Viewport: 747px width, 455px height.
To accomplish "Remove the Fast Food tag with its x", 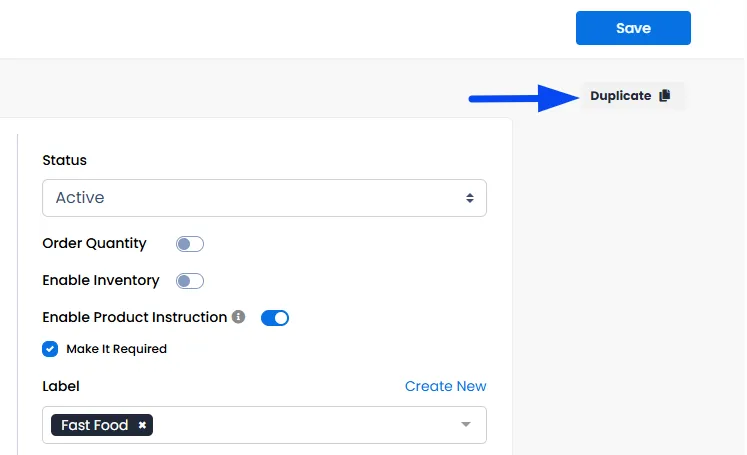I will point(142,425).
